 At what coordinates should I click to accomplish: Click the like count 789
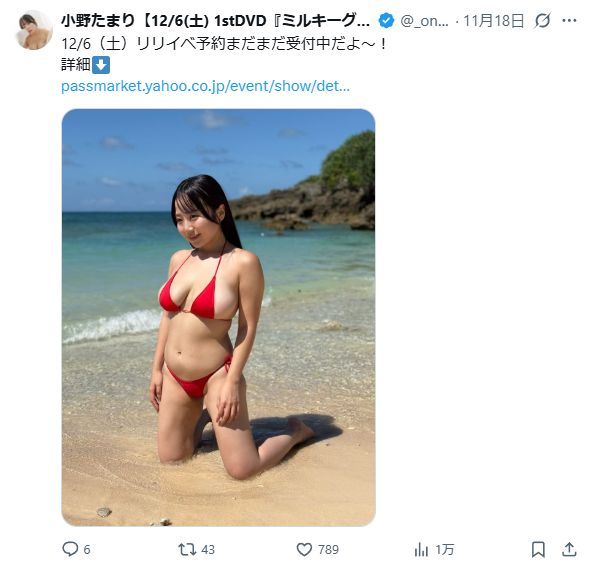328,550
